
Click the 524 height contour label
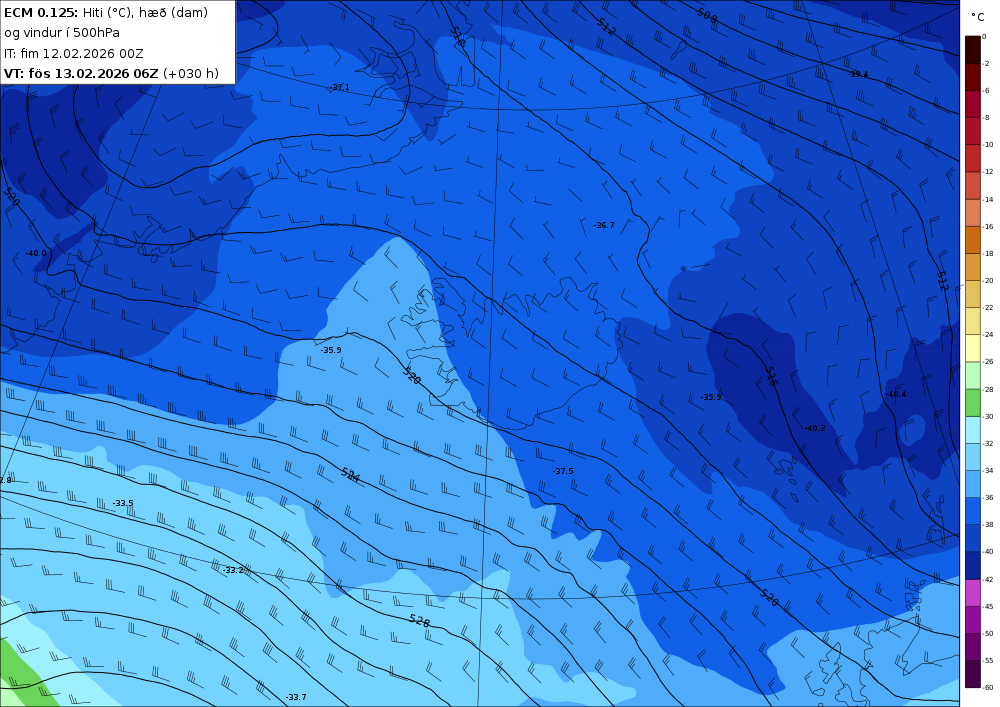click(350, 475)
